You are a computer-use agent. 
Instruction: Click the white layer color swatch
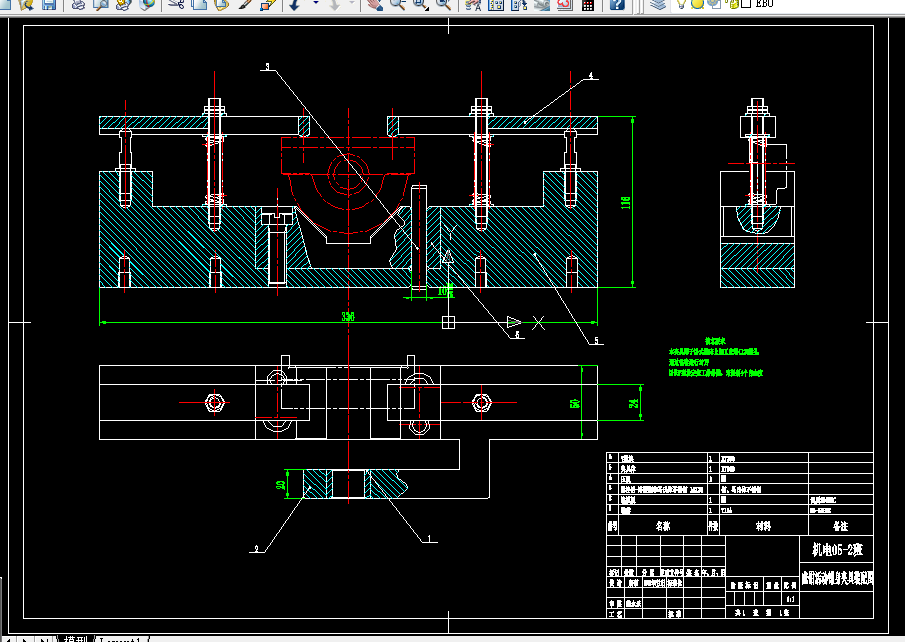tap(746, 4)
